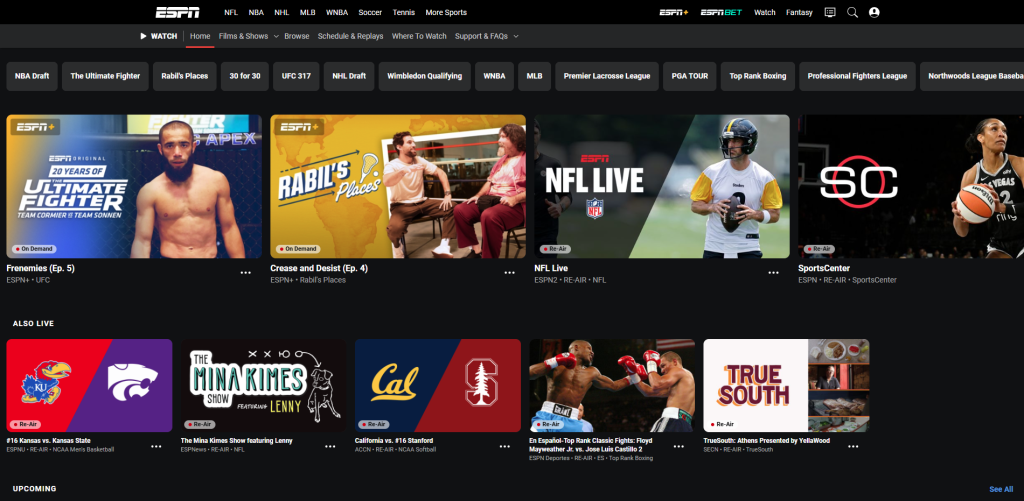The width and height of the screenshot is (1024, 501).
Task: Open the 'Frenemies (Ep. 5)' title
Action: (40, 268)
